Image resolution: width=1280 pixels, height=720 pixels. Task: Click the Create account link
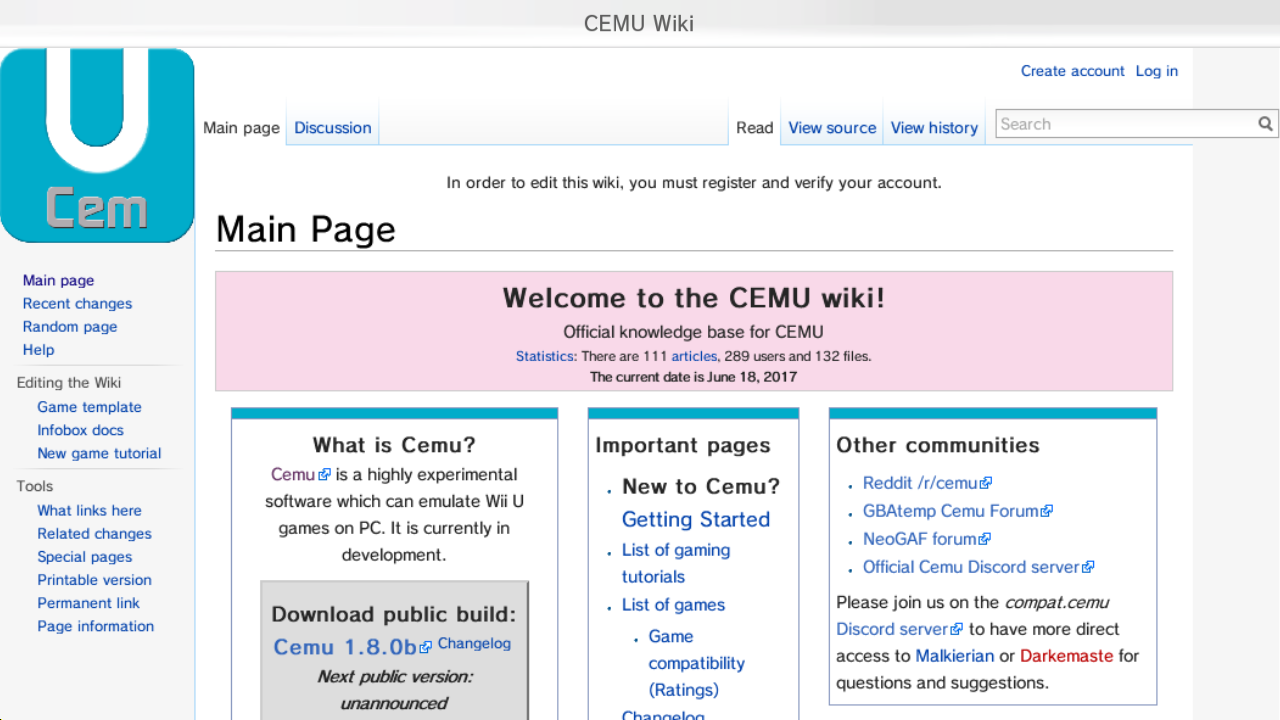point(1072,71)
